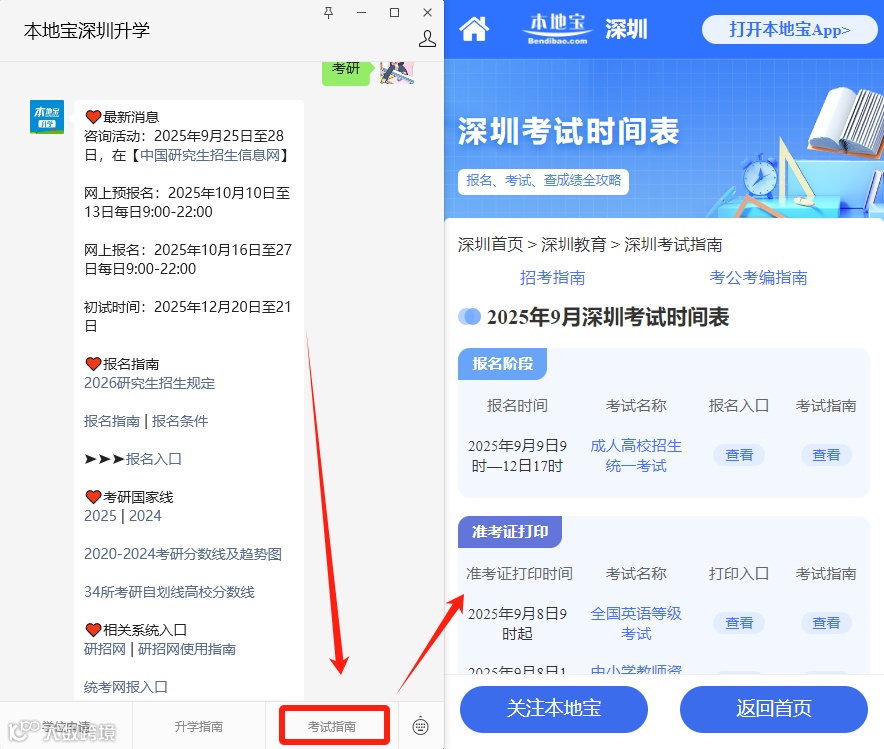Image resolution: width=884 pixels, height=749 pixels.
Task: Click the 关注本地宝 button
Action: pyautogui.click(x=554, y=709)
